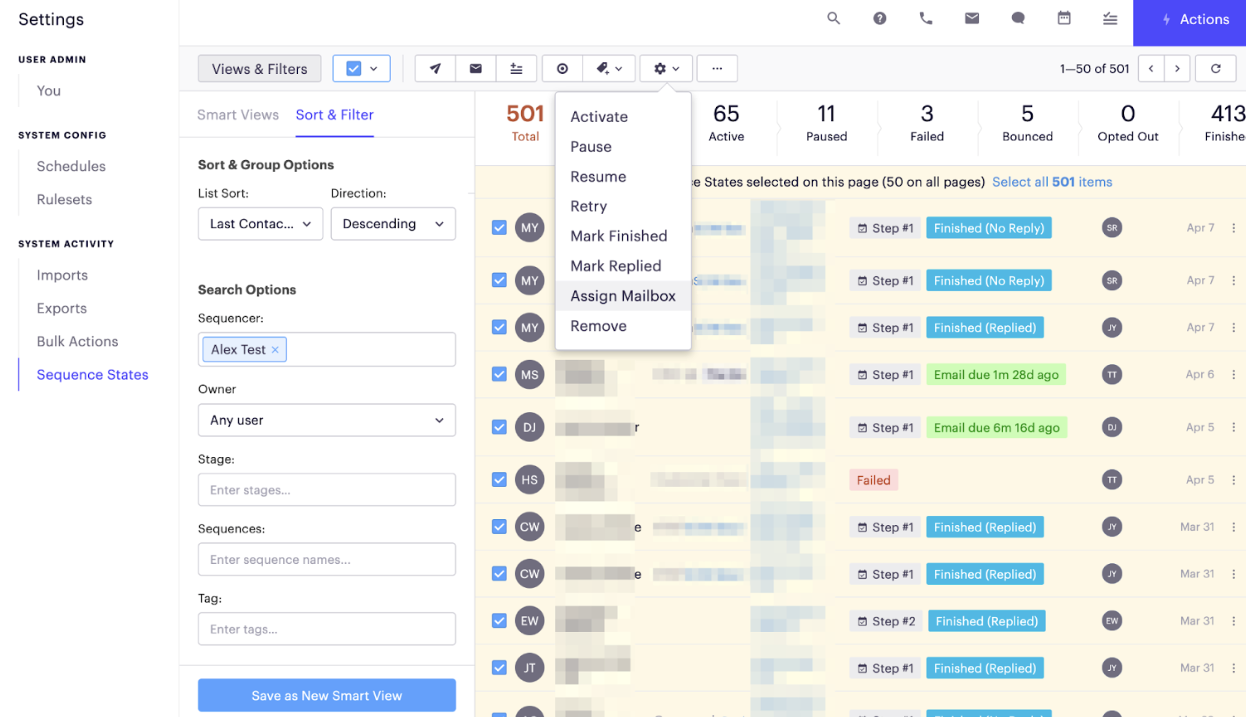Click Select all 501 items link

click(x=1052, y=182)
